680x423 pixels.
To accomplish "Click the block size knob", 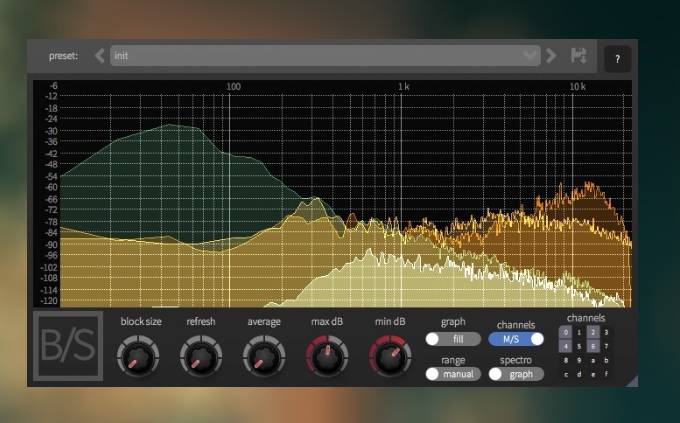I will (135, 353).
